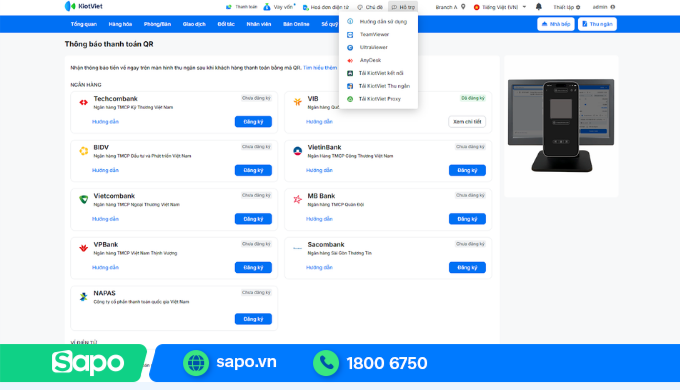Open the Hàng hóa tab
This screenshot has width=680, height=390.
[x=120, y=24]
